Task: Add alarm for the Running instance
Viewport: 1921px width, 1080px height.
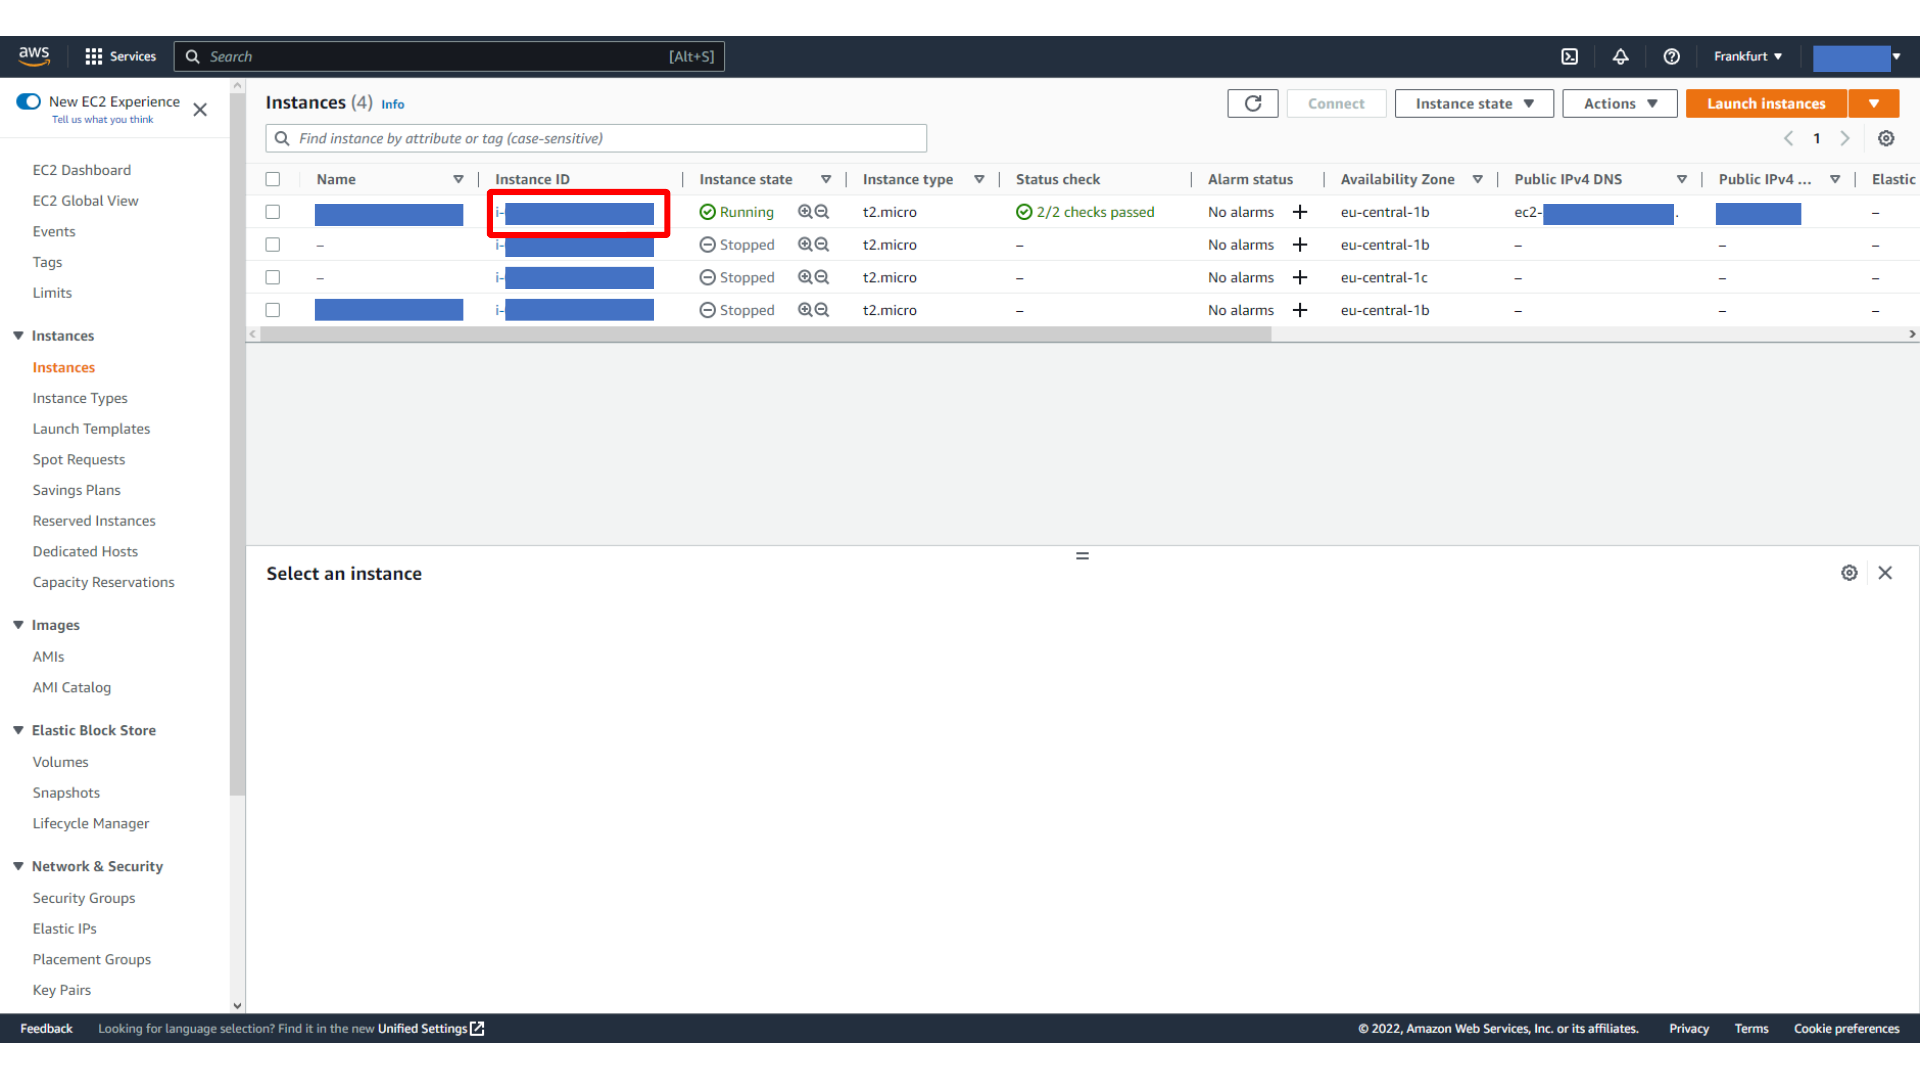Action: 1300,212
